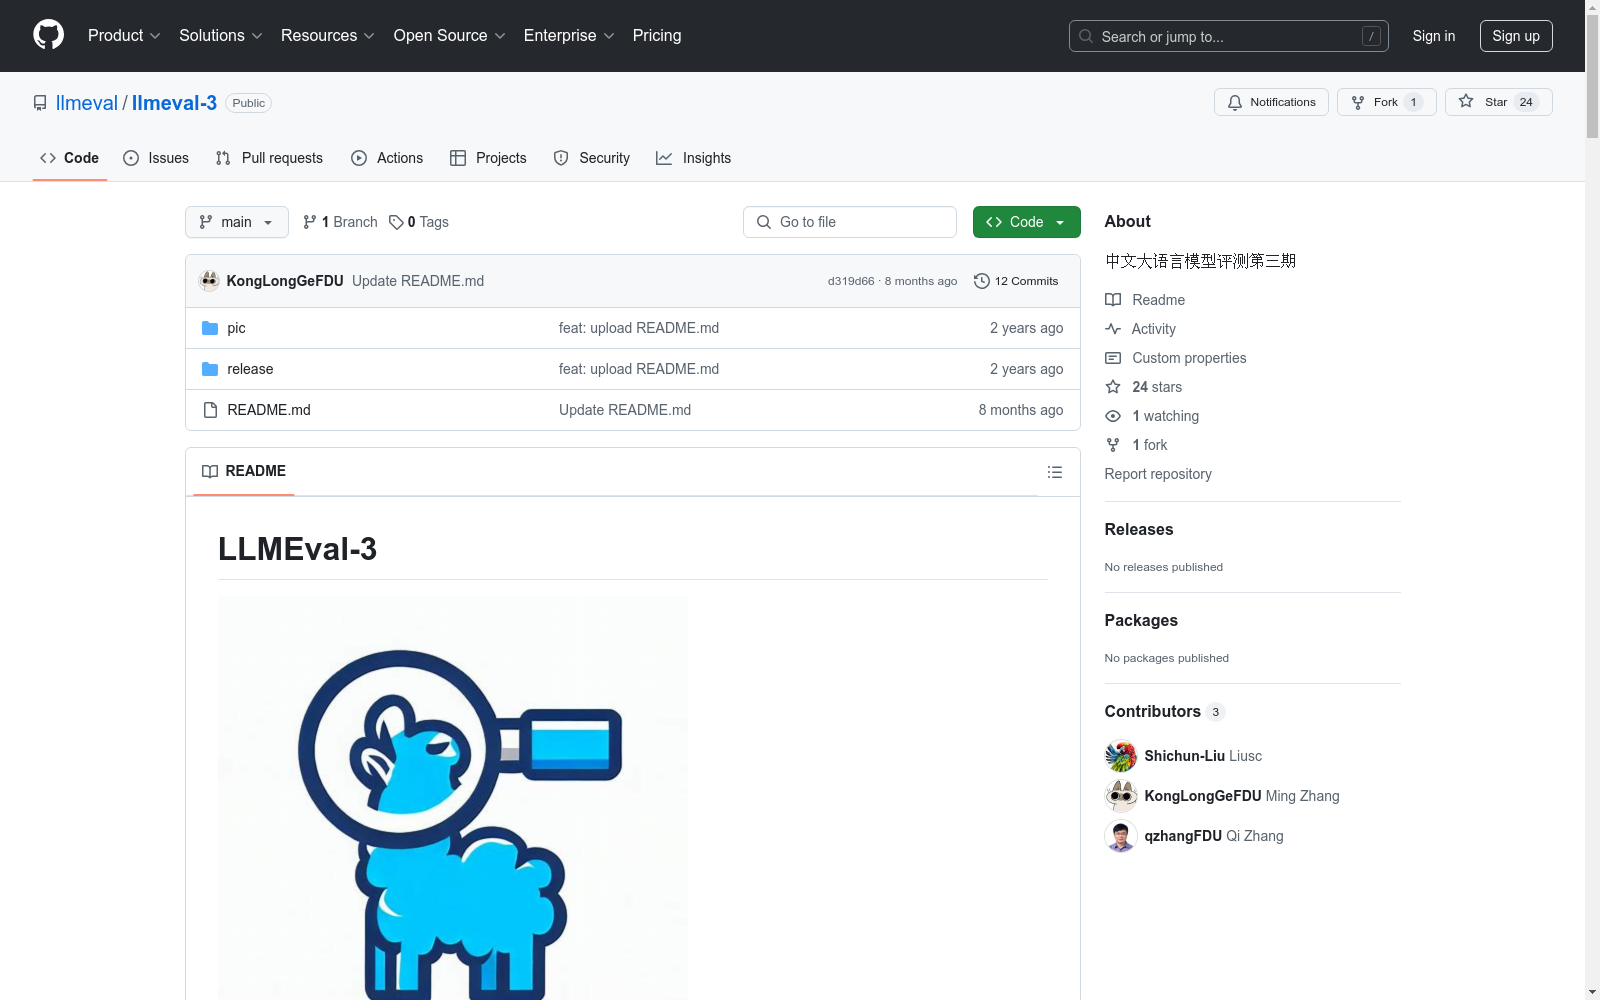Click KongLongGeFDU avatar in commit row
Viewport: 1600px width, 1000px height.
(x=209, y=281)
